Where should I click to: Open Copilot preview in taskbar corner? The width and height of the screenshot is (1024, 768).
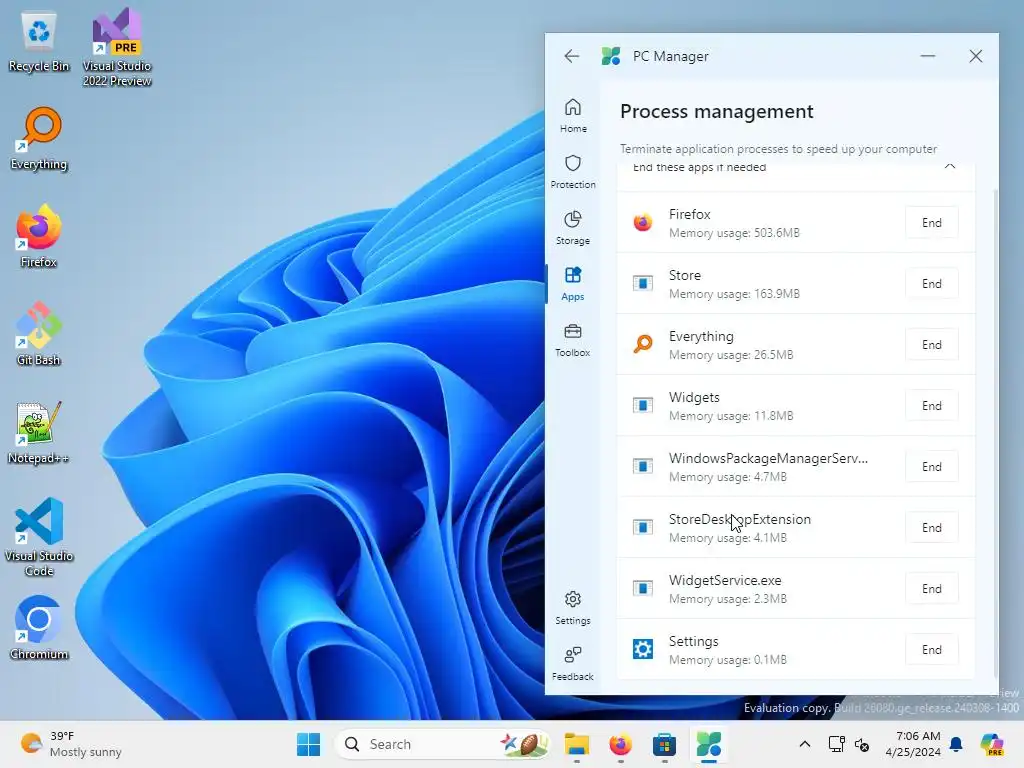991,744
